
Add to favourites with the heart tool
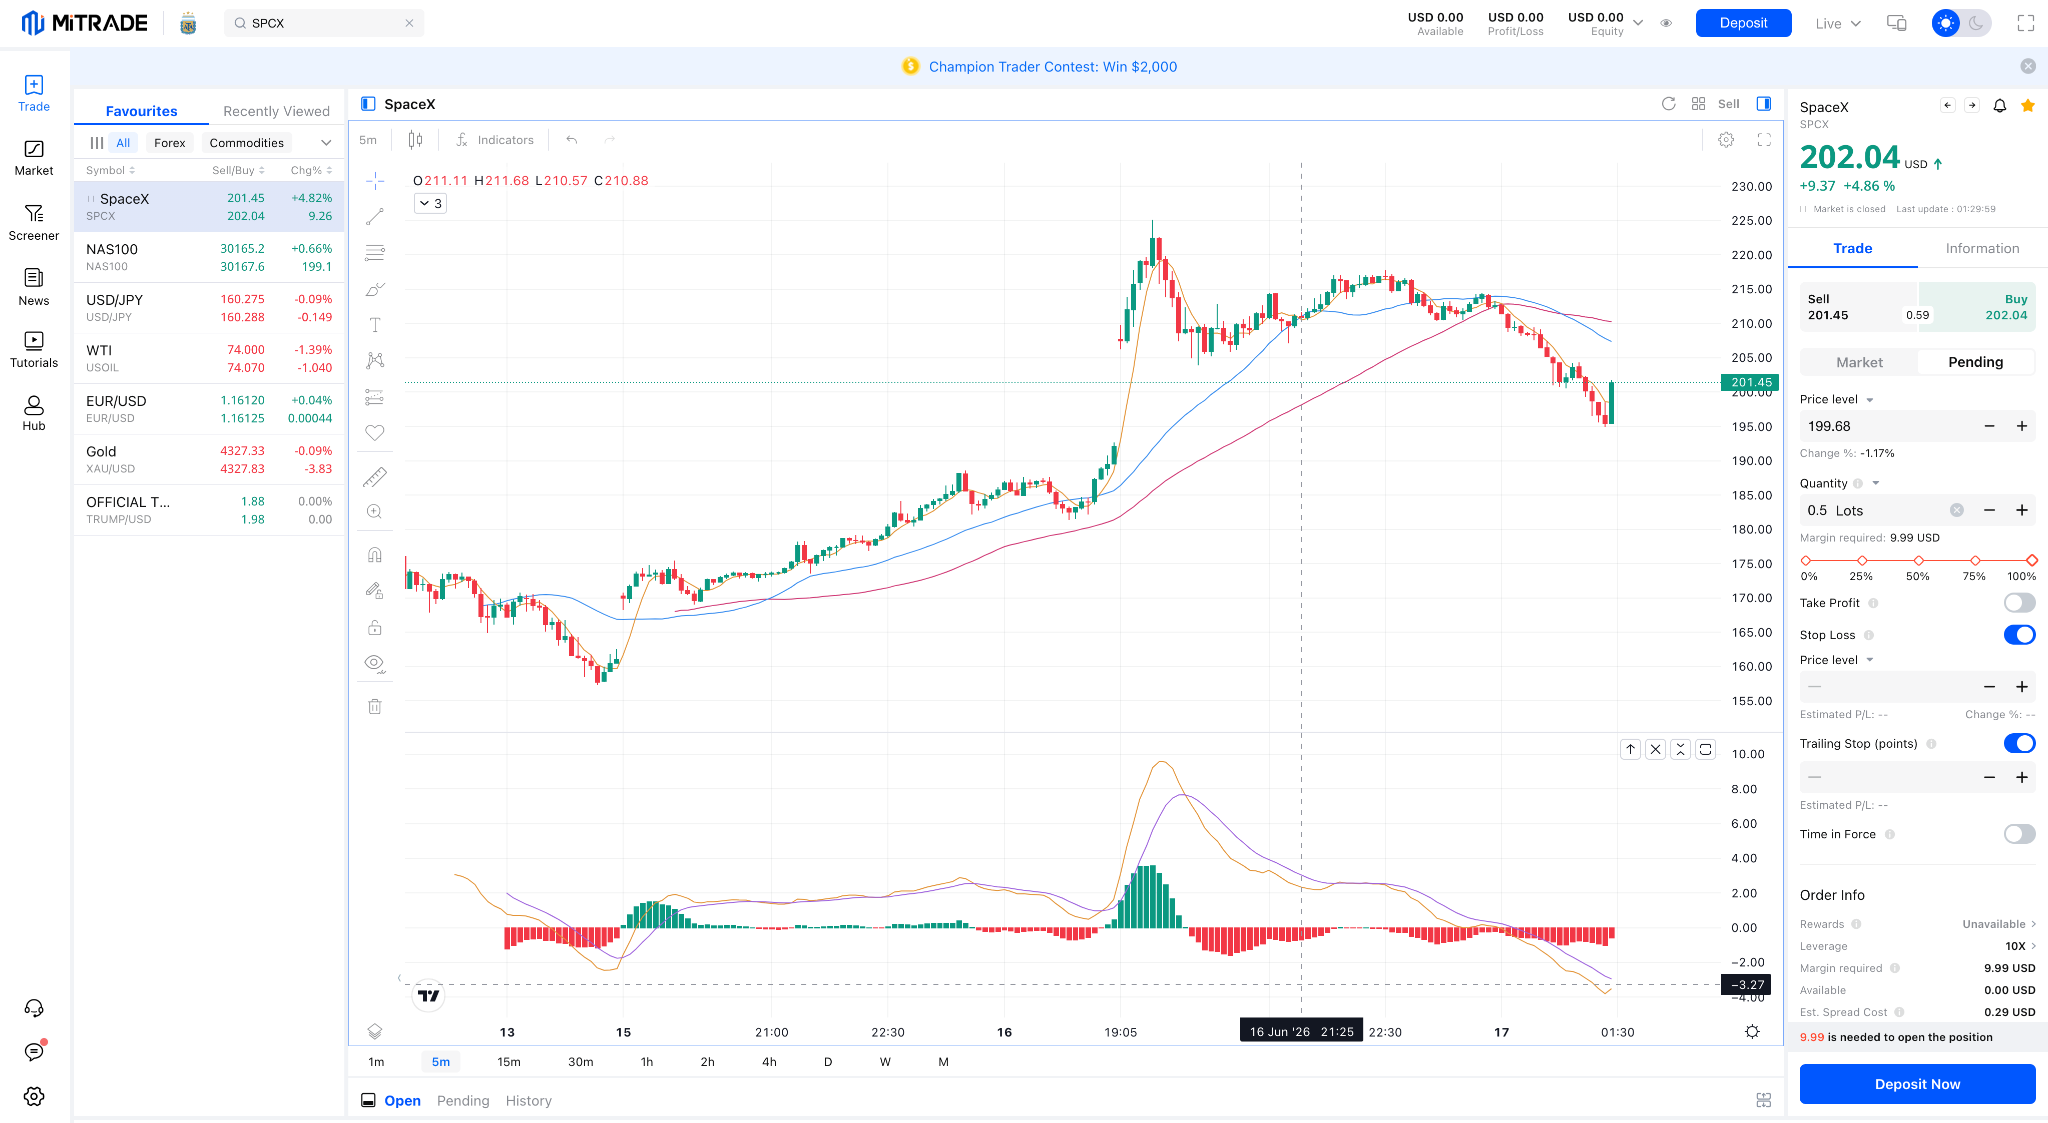click(375, 433)
